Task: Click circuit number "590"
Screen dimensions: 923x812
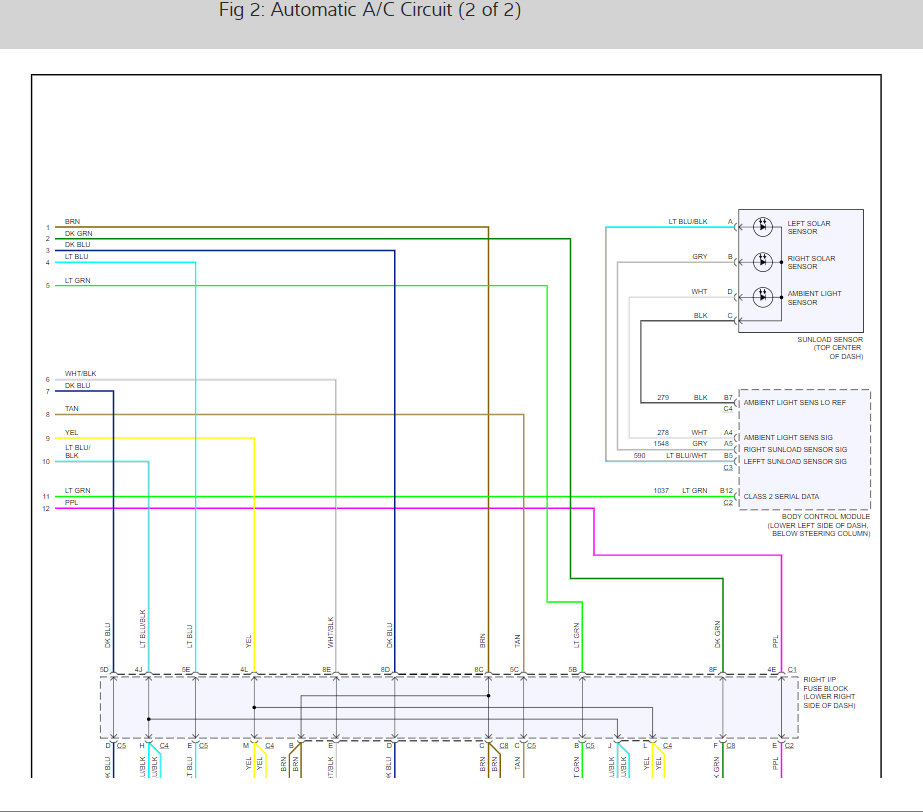Action: (x=639, y=456)
